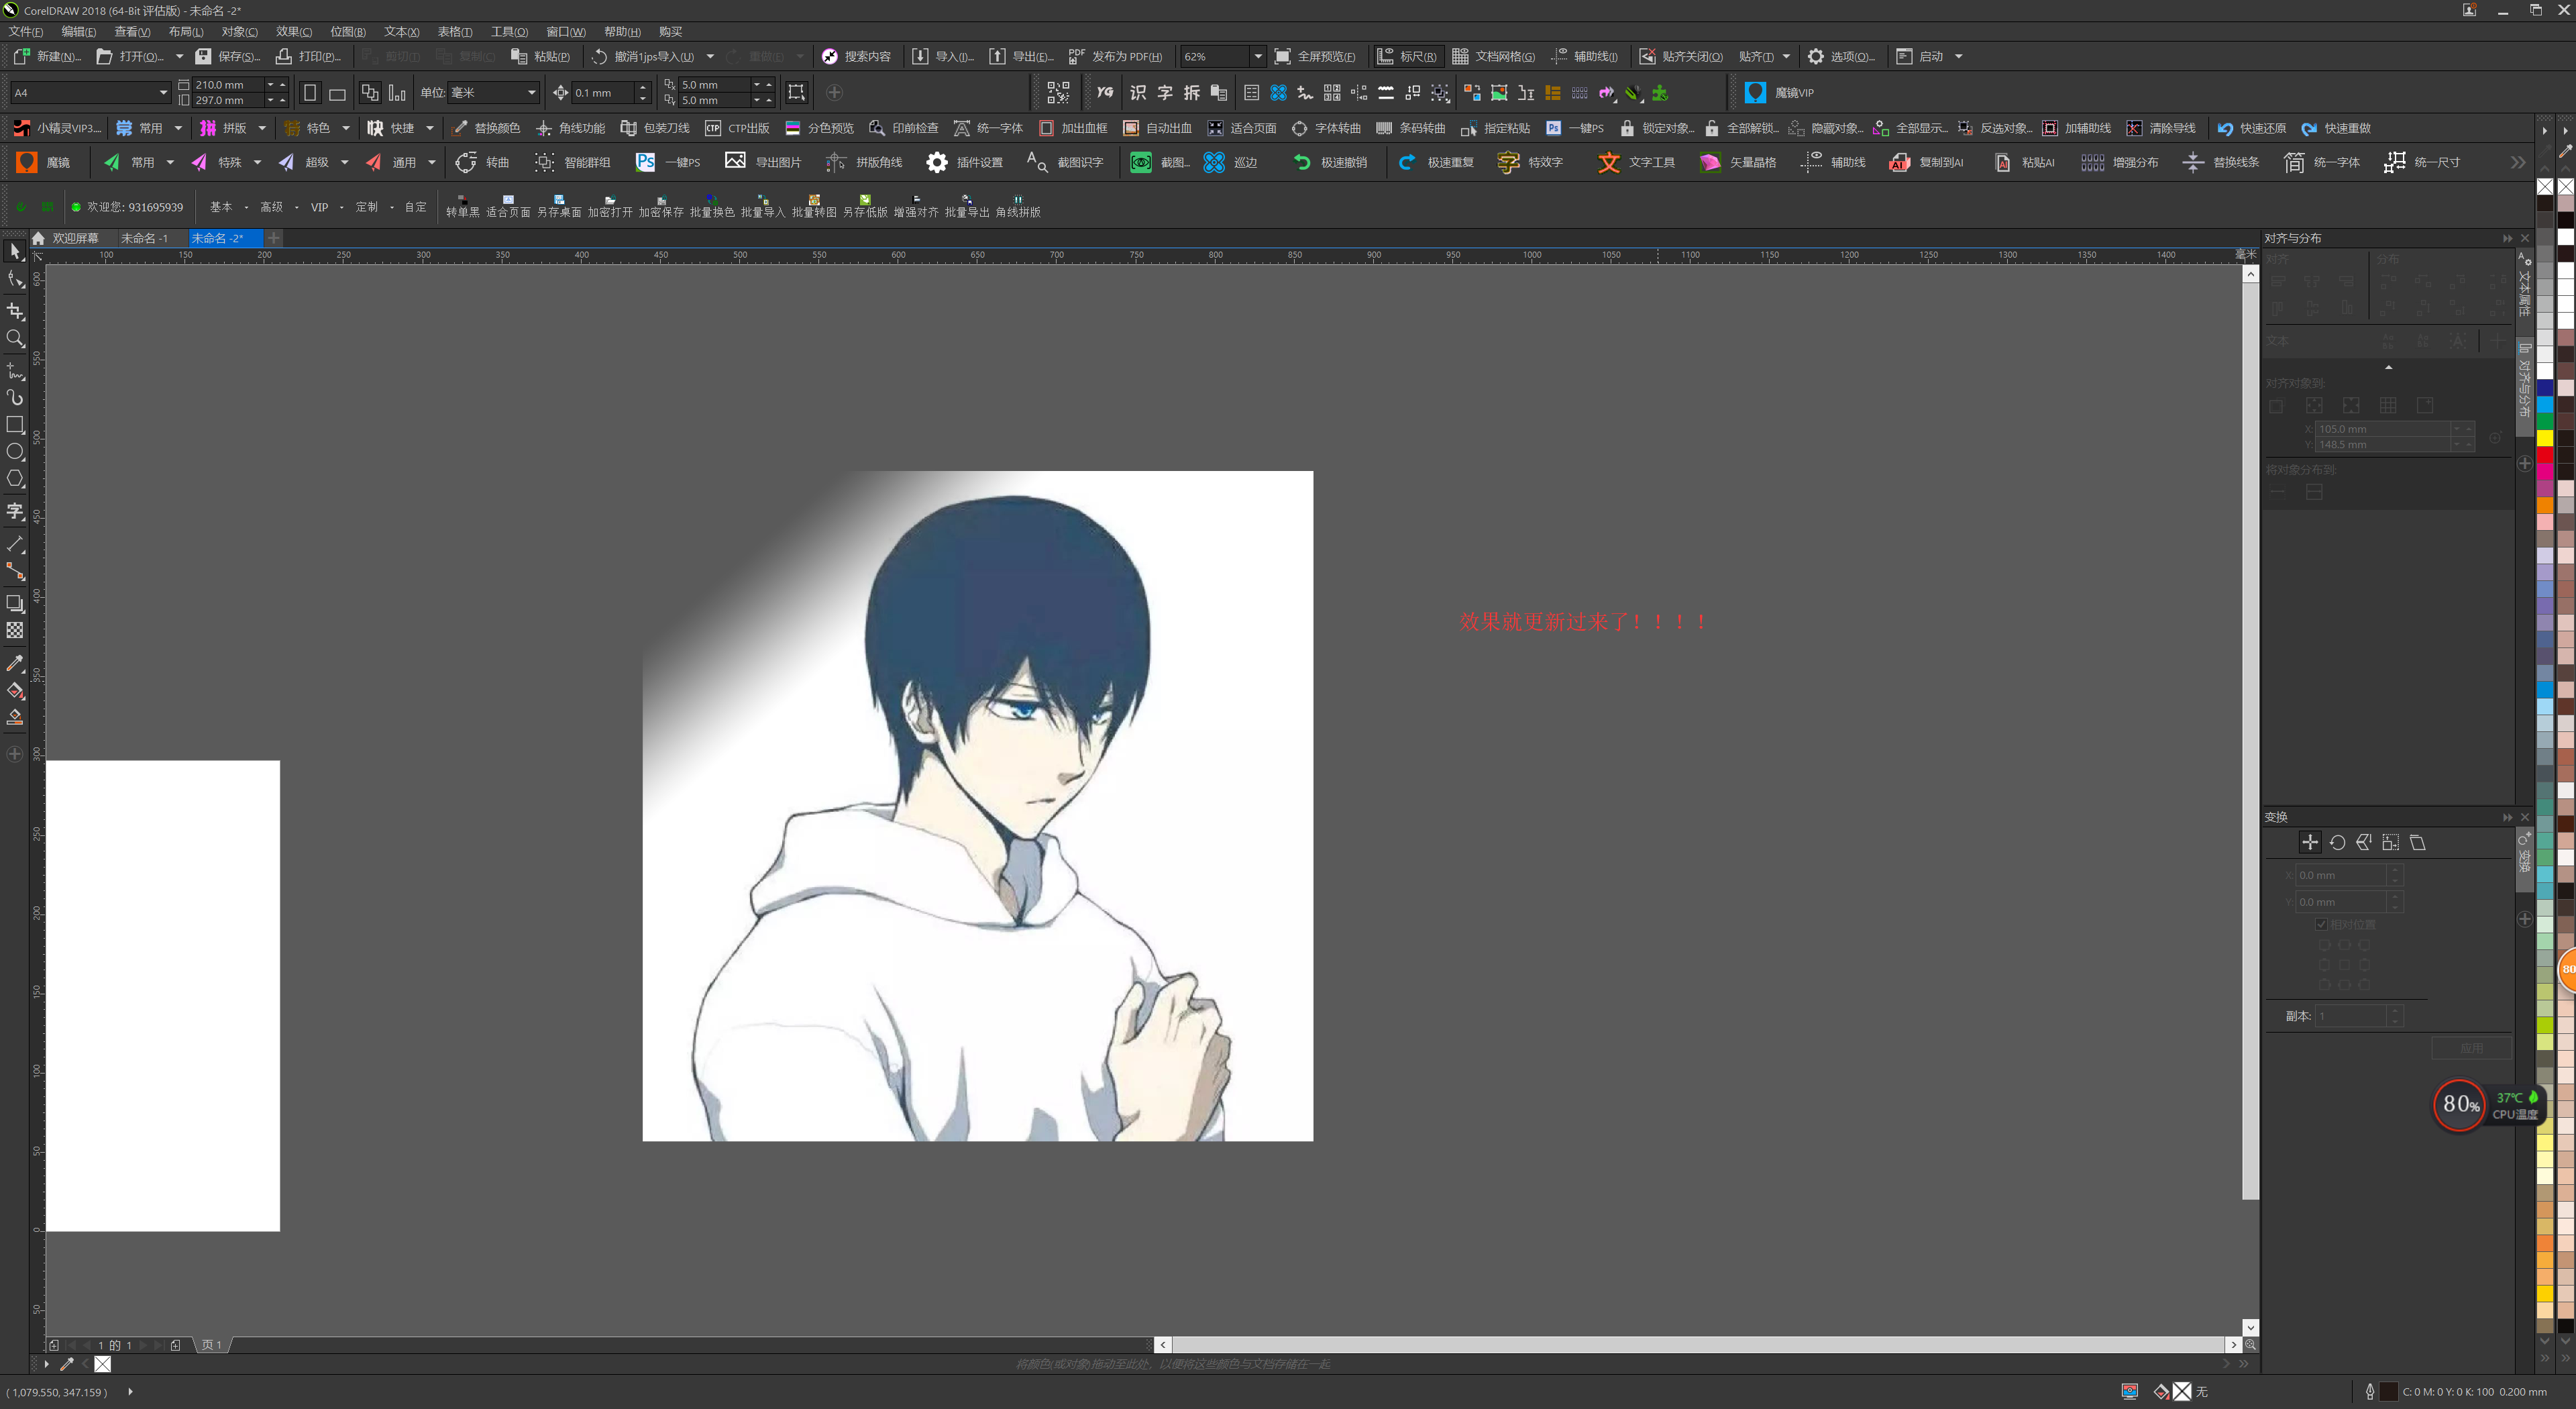Expand the 单位 毫米 units dropdown
2576x1409 pixels.
pyautogui.click(x=531, y=93)
